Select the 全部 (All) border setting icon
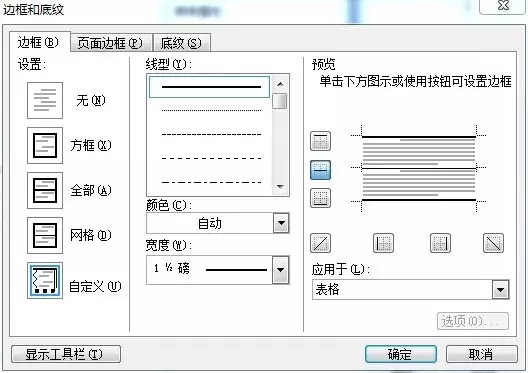This screenshot has height=373, width=528. [x=45, y=190]
